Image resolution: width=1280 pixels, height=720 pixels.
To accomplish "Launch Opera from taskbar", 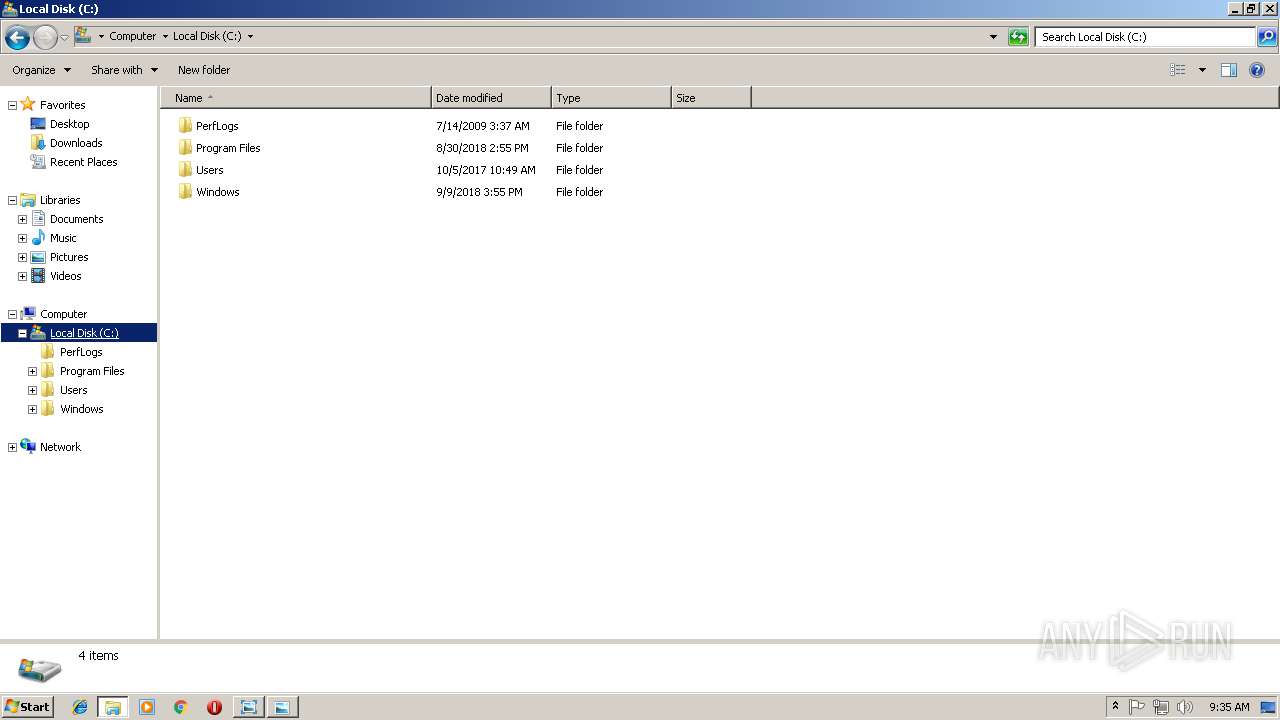I will (x=214, y=707).
